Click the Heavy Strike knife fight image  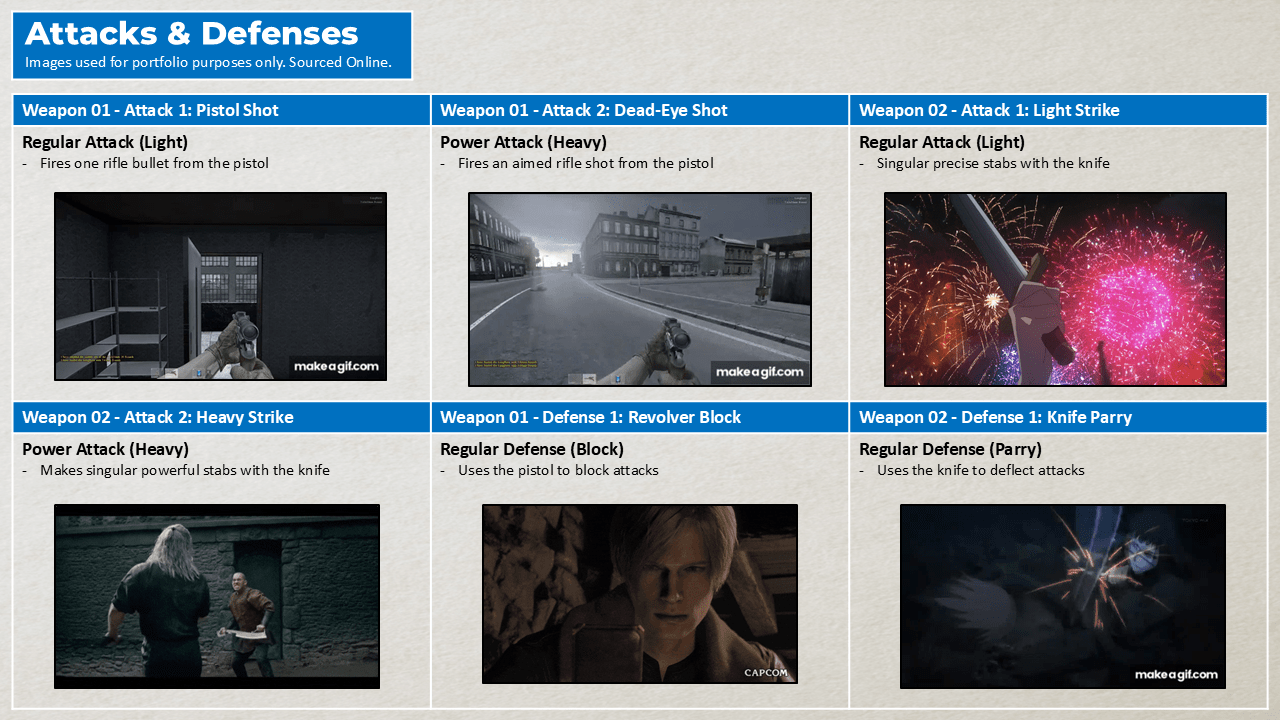coord(217,596)
